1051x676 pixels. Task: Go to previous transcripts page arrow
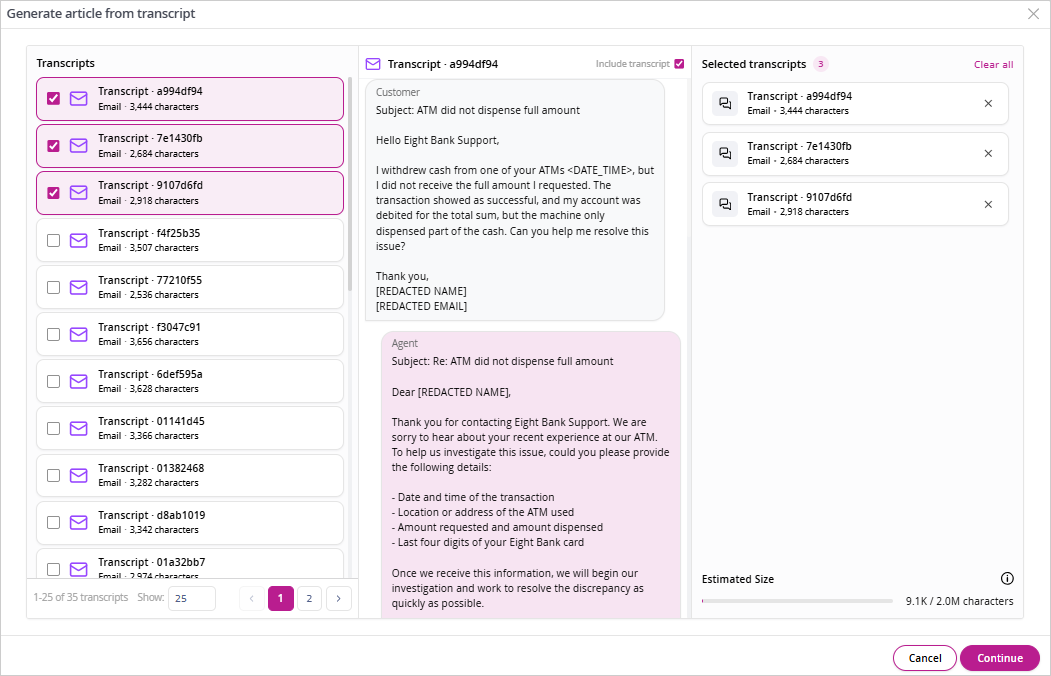pyautogui.click(x=251, y=598)
